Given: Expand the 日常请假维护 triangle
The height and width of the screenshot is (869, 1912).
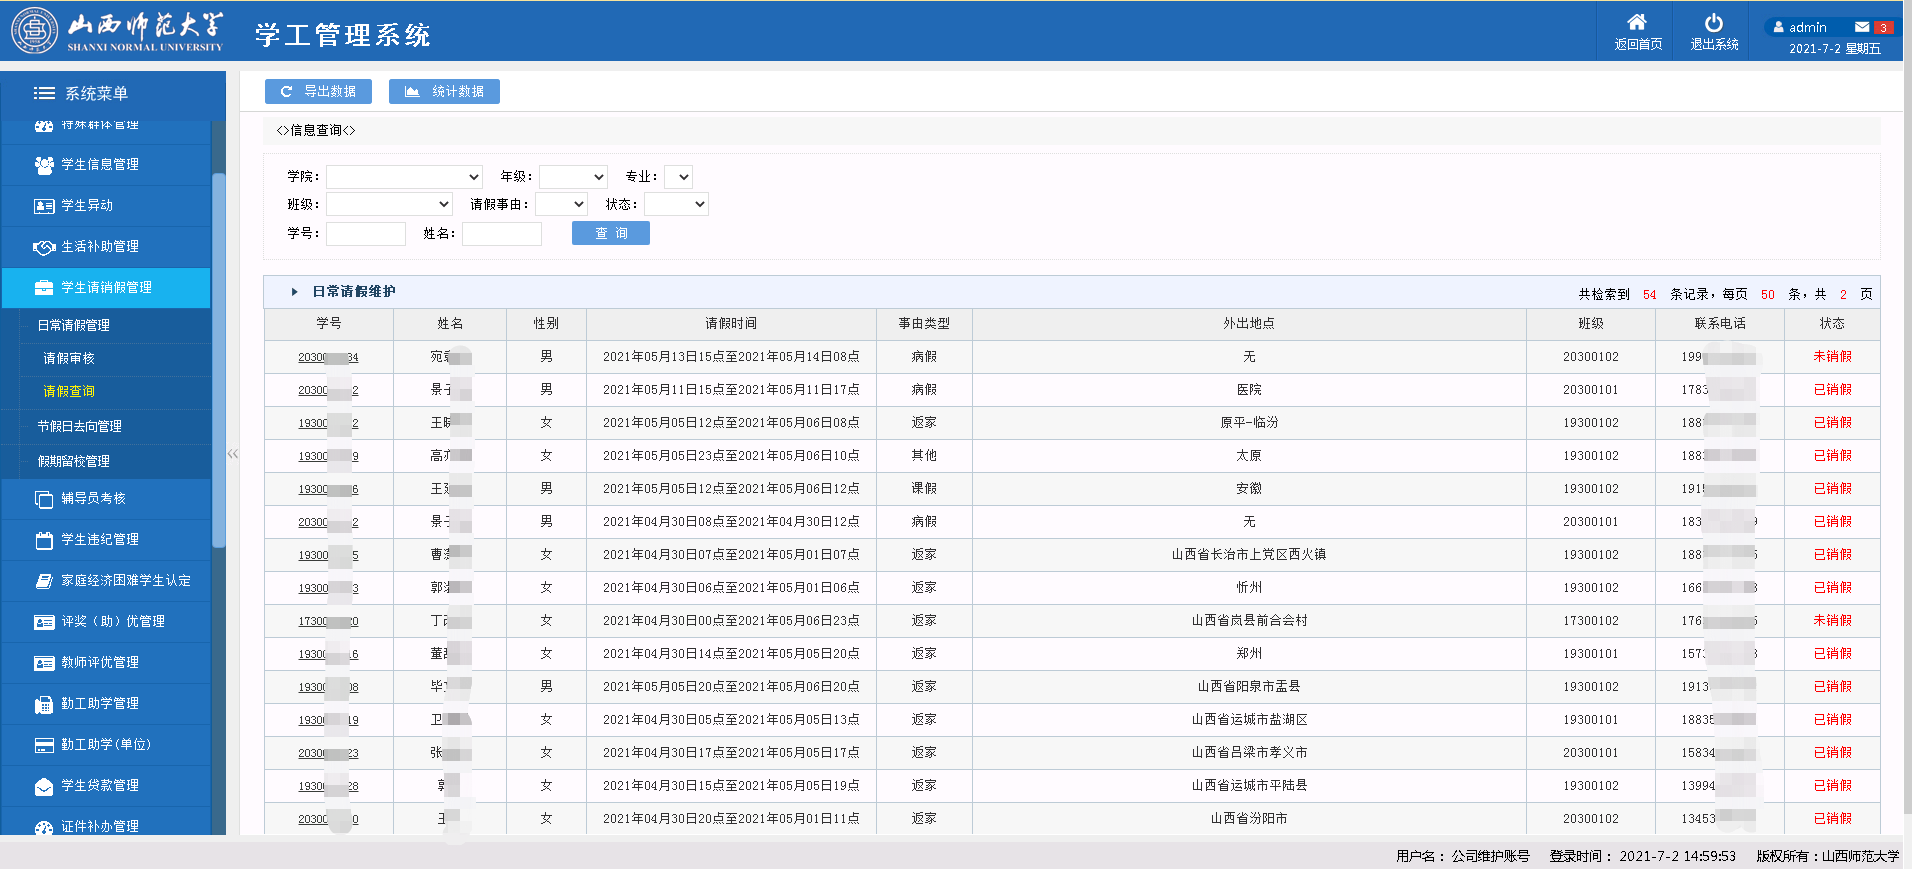Looking at the screenshot, I should pos(294,292).
